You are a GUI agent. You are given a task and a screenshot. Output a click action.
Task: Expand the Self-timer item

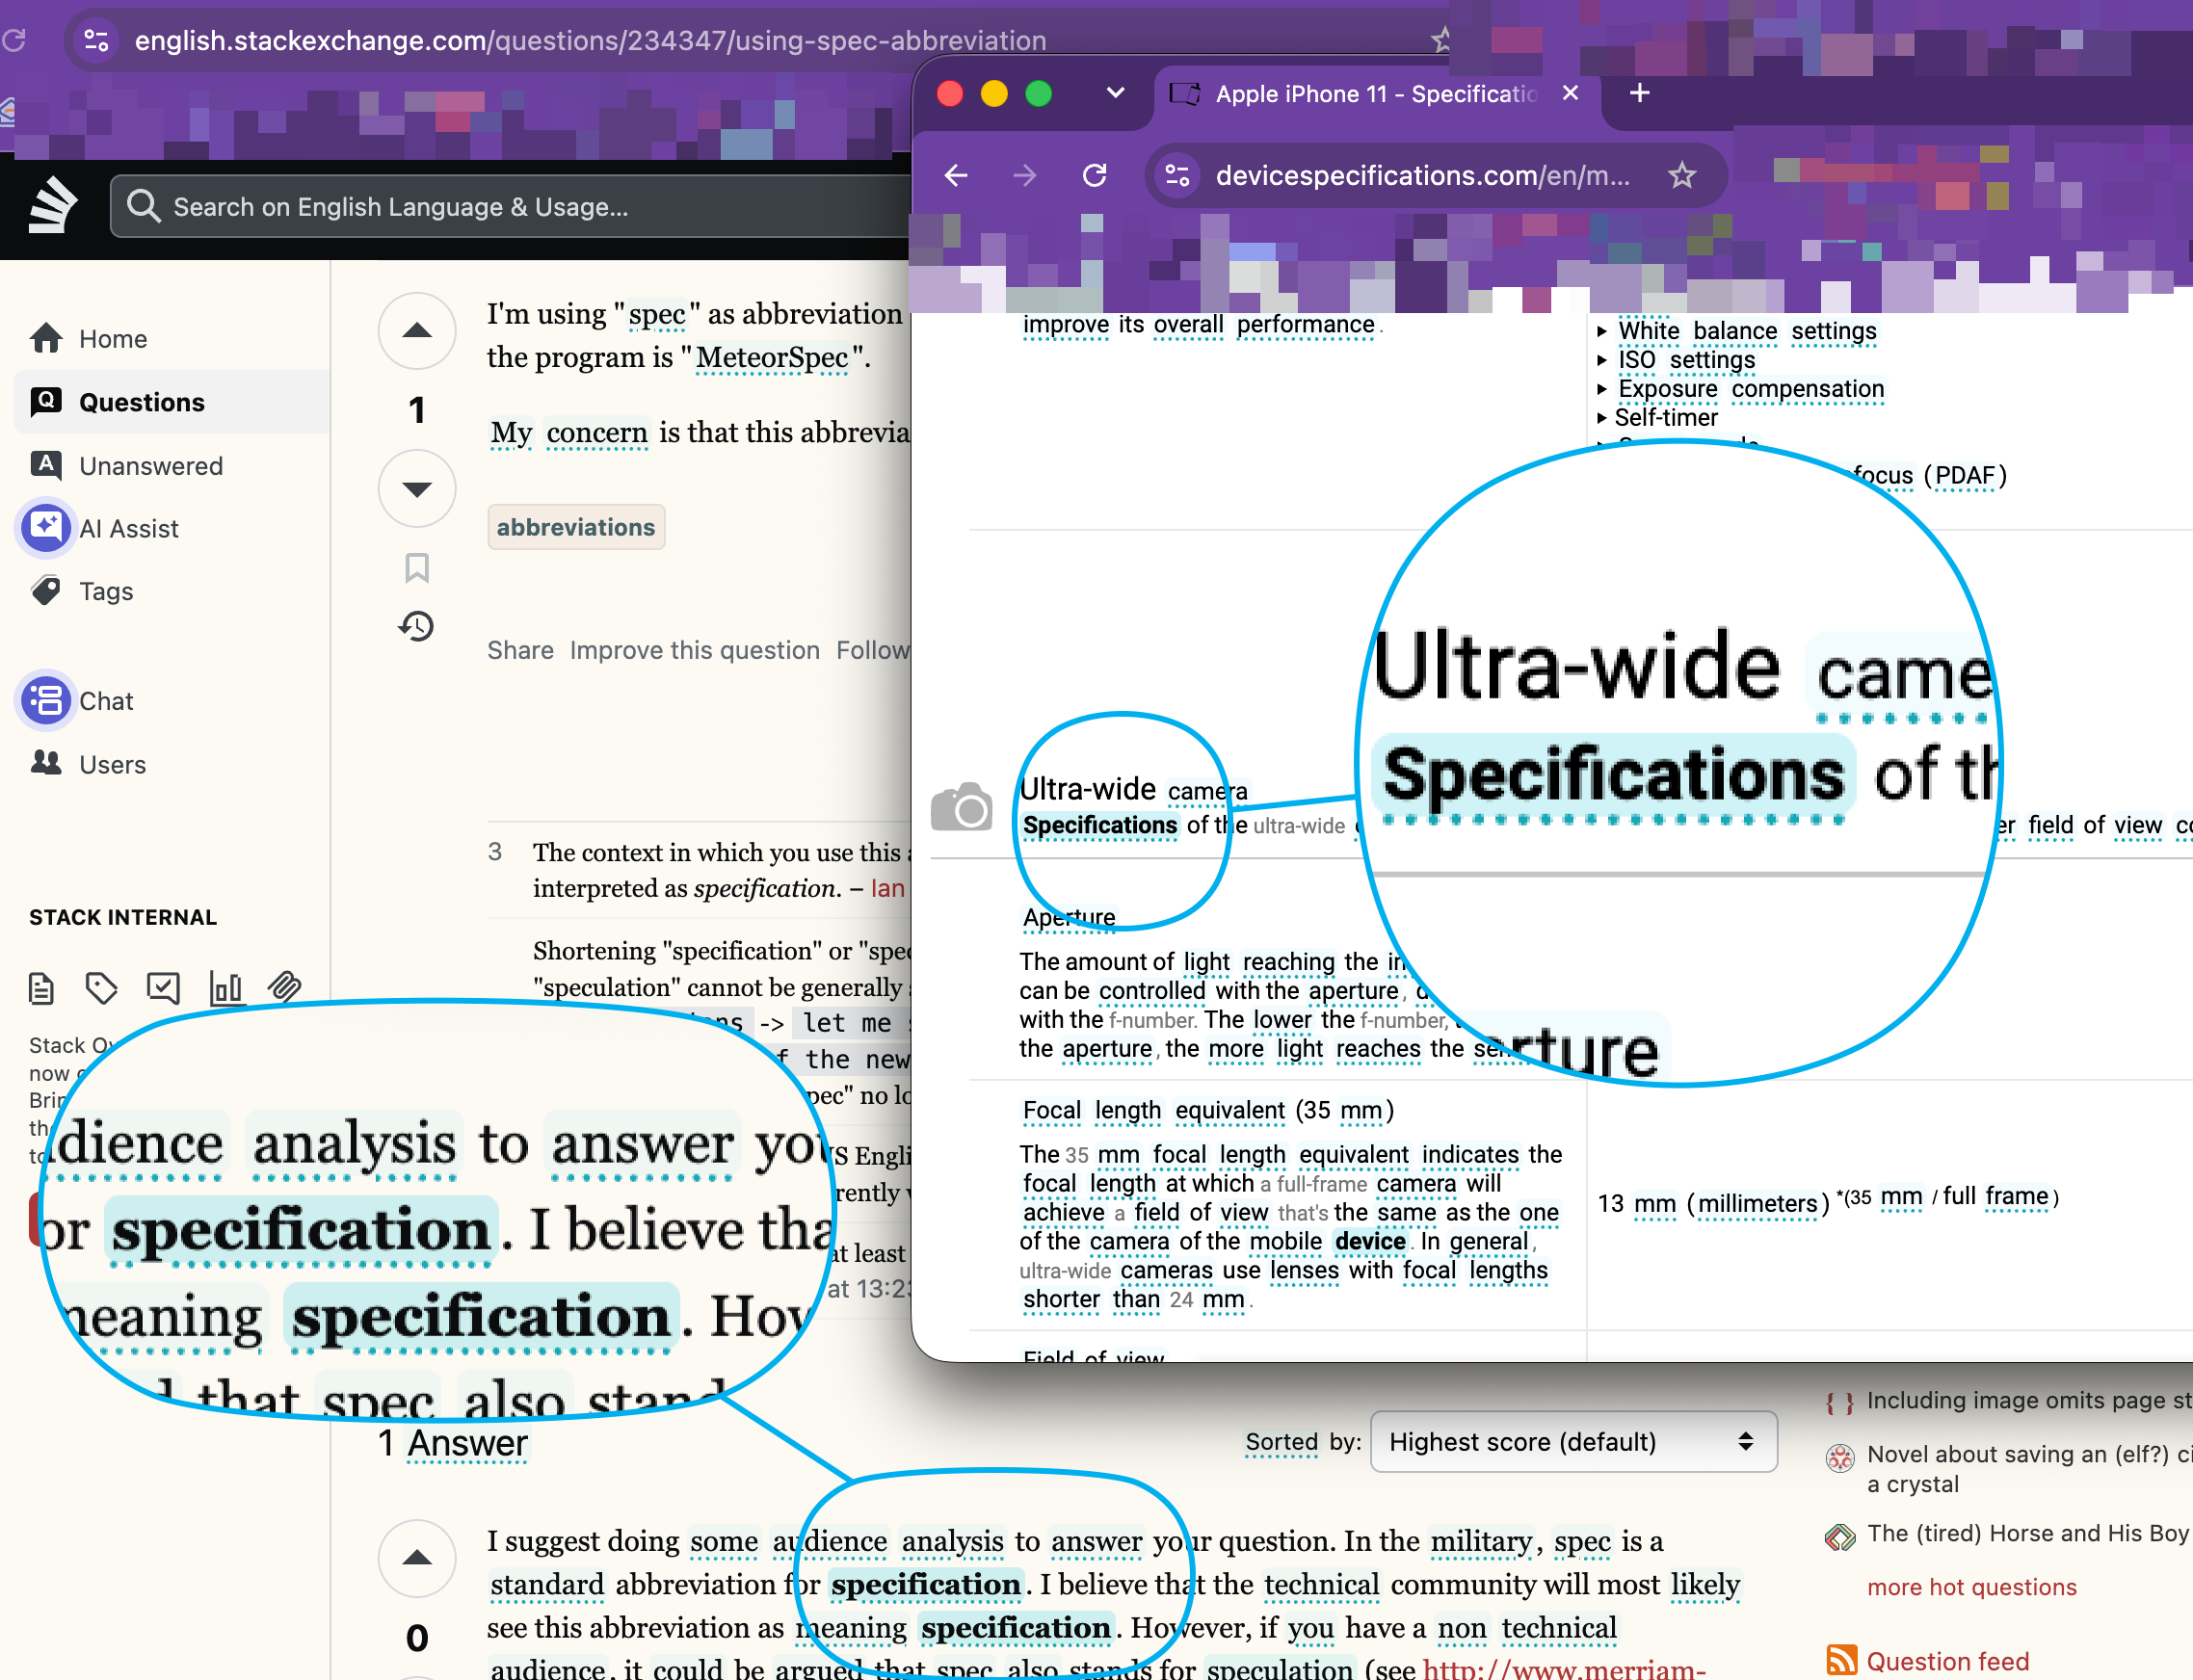pos(1658,418)
